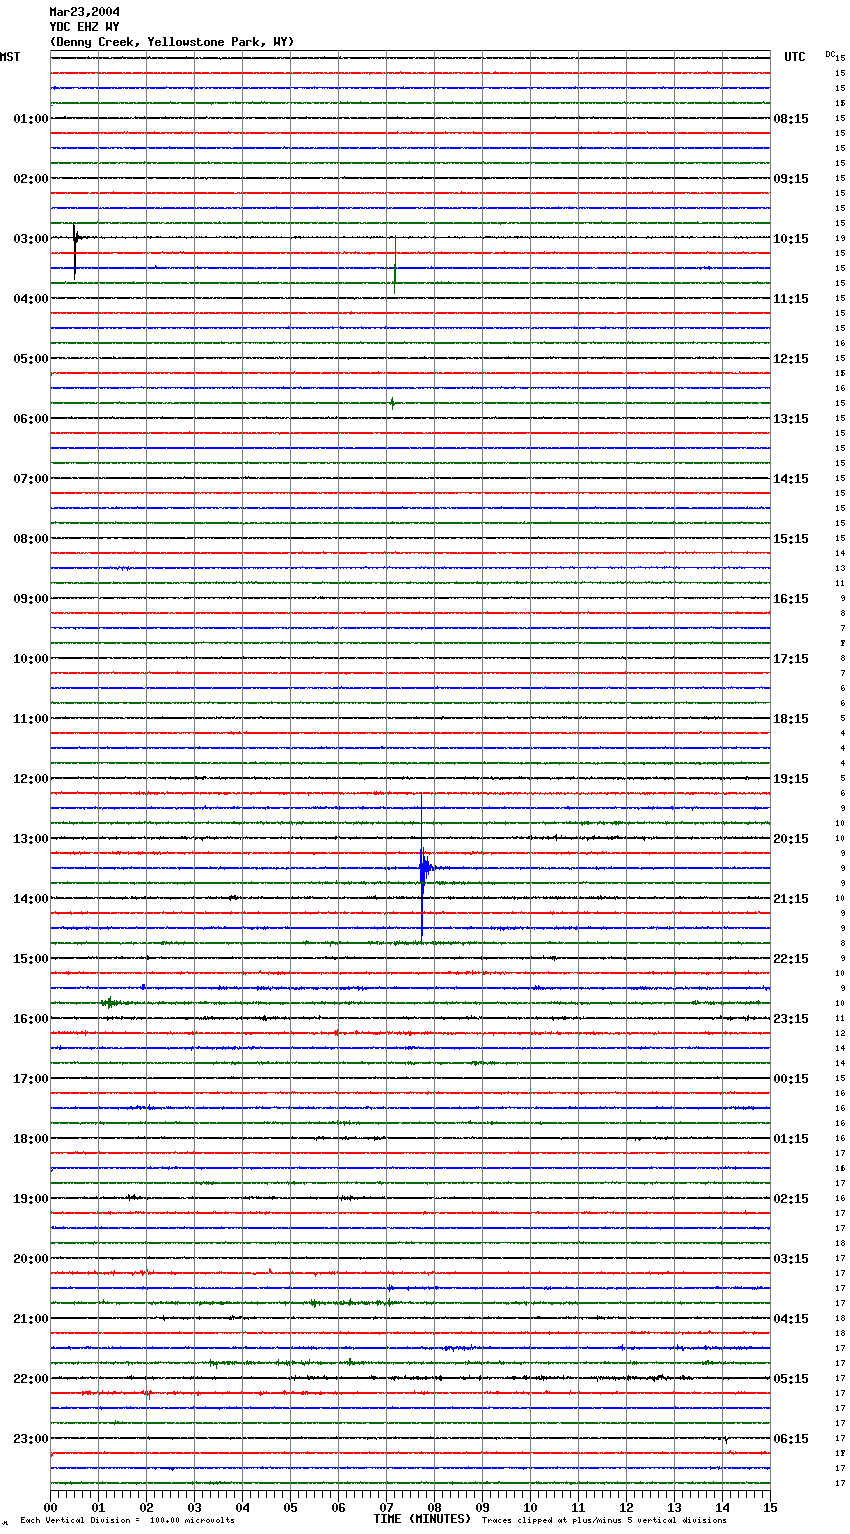
Task: Select the 01:00 MST time label
Action: click(x=31, y=119)
